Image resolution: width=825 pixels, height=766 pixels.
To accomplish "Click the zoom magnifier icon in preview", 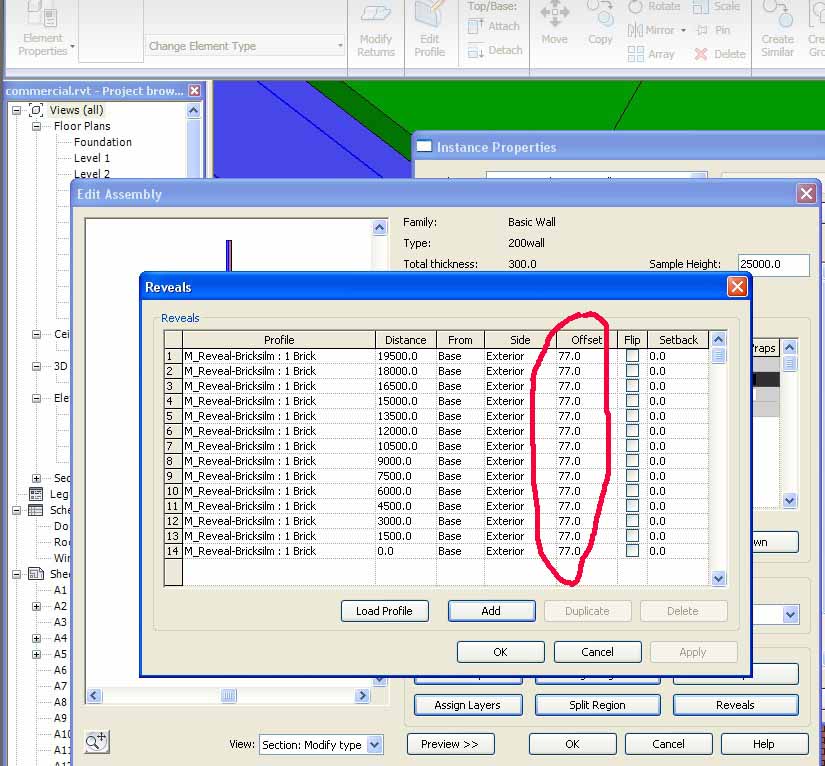I will pos(97,741).
